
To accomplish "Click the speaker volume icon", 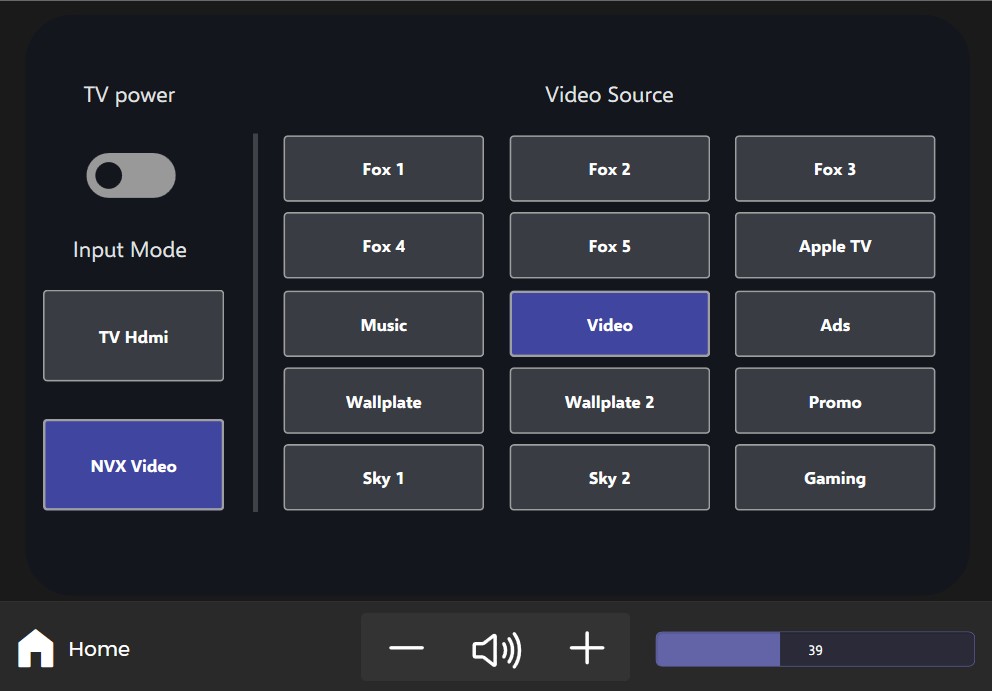I will coord(496,648).
